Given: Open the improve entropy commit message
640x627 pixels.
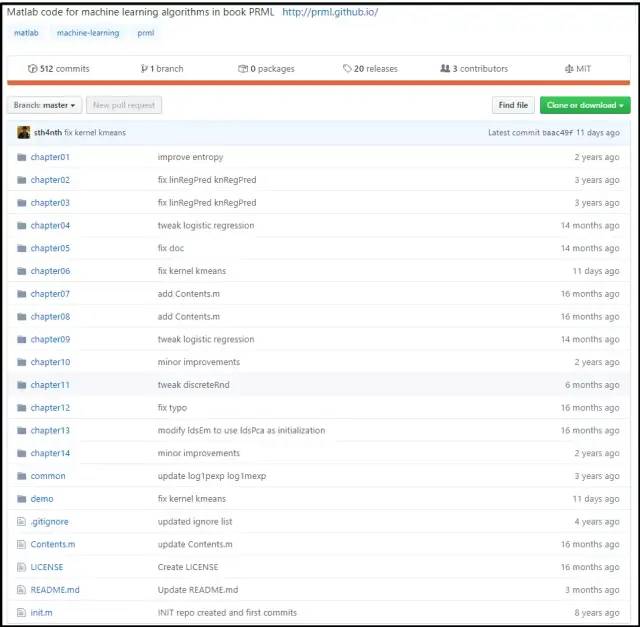Looking at the screenshot, I should tap(190, 157).
